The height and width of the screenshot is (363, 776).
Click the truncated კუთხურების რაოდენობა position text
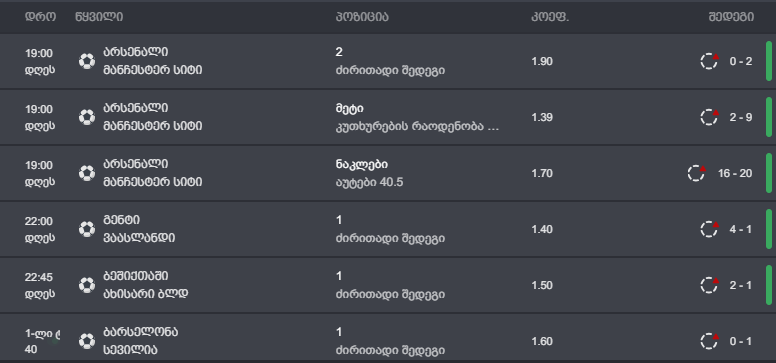pos(417,126)
